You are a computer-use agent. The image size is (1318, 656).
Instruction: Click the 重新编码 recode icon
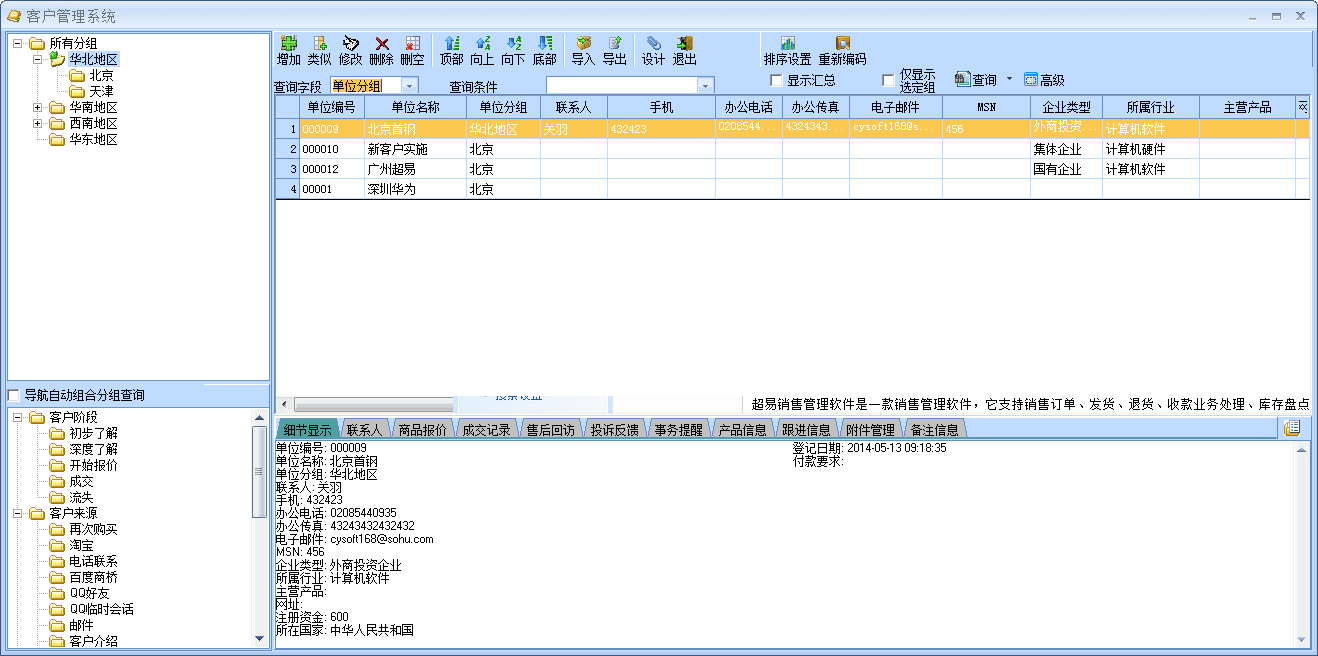842,44
